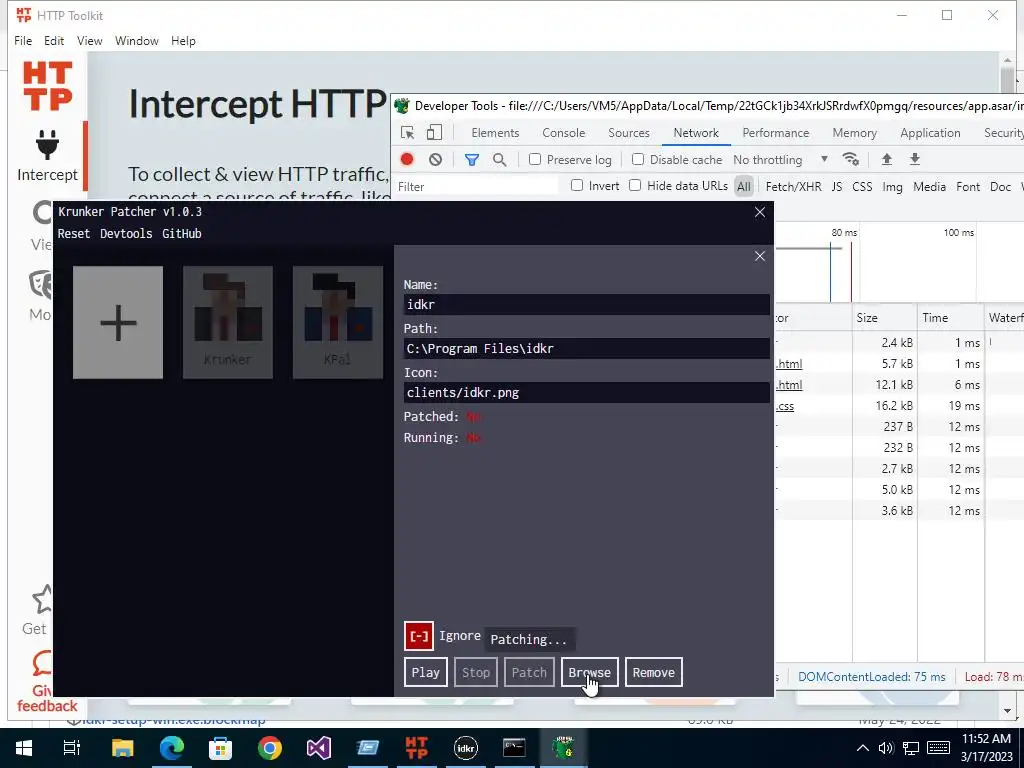Toggle the network filter funnel icon
This screenshot has height=768, width=1024.
[472, 159]
